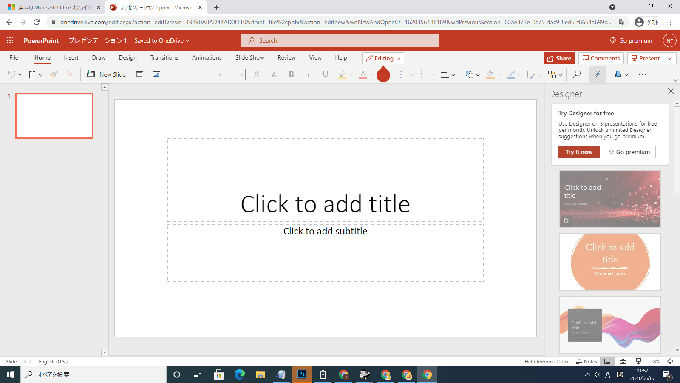
Task: Toggle Underline formatting
Action: (325, 75)
